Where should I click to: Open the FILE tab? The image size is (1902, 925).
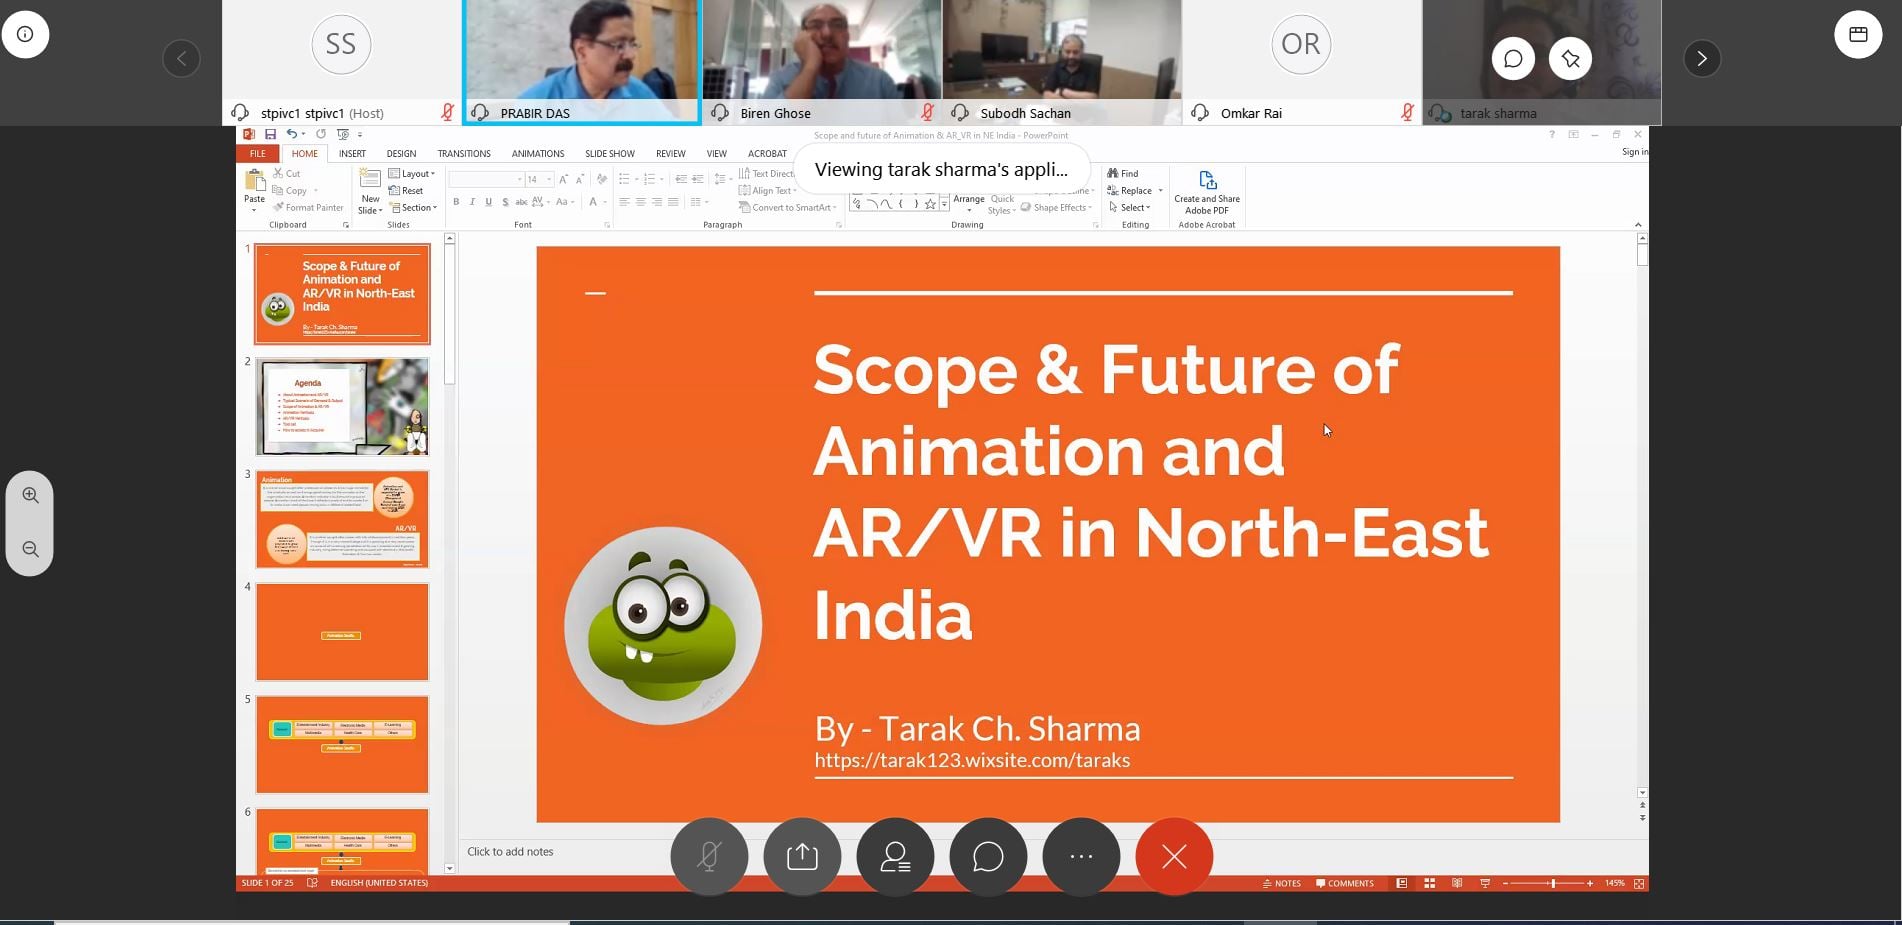[258, 154]
